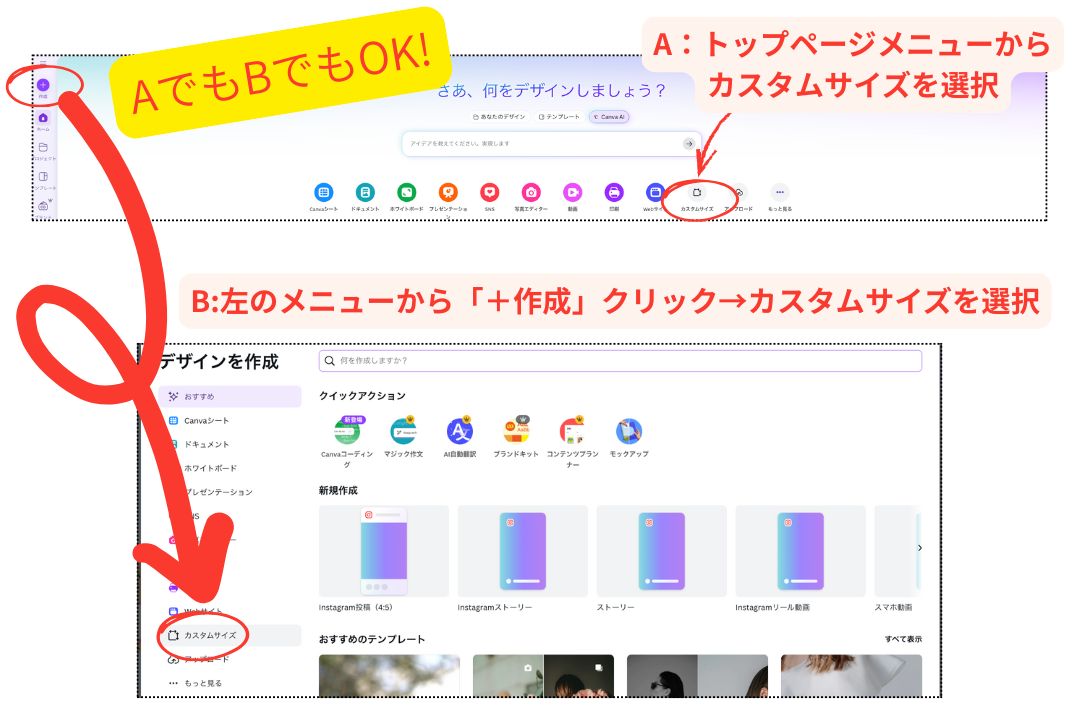Open the 印刷 icon in the top menu

pos(614,191)
